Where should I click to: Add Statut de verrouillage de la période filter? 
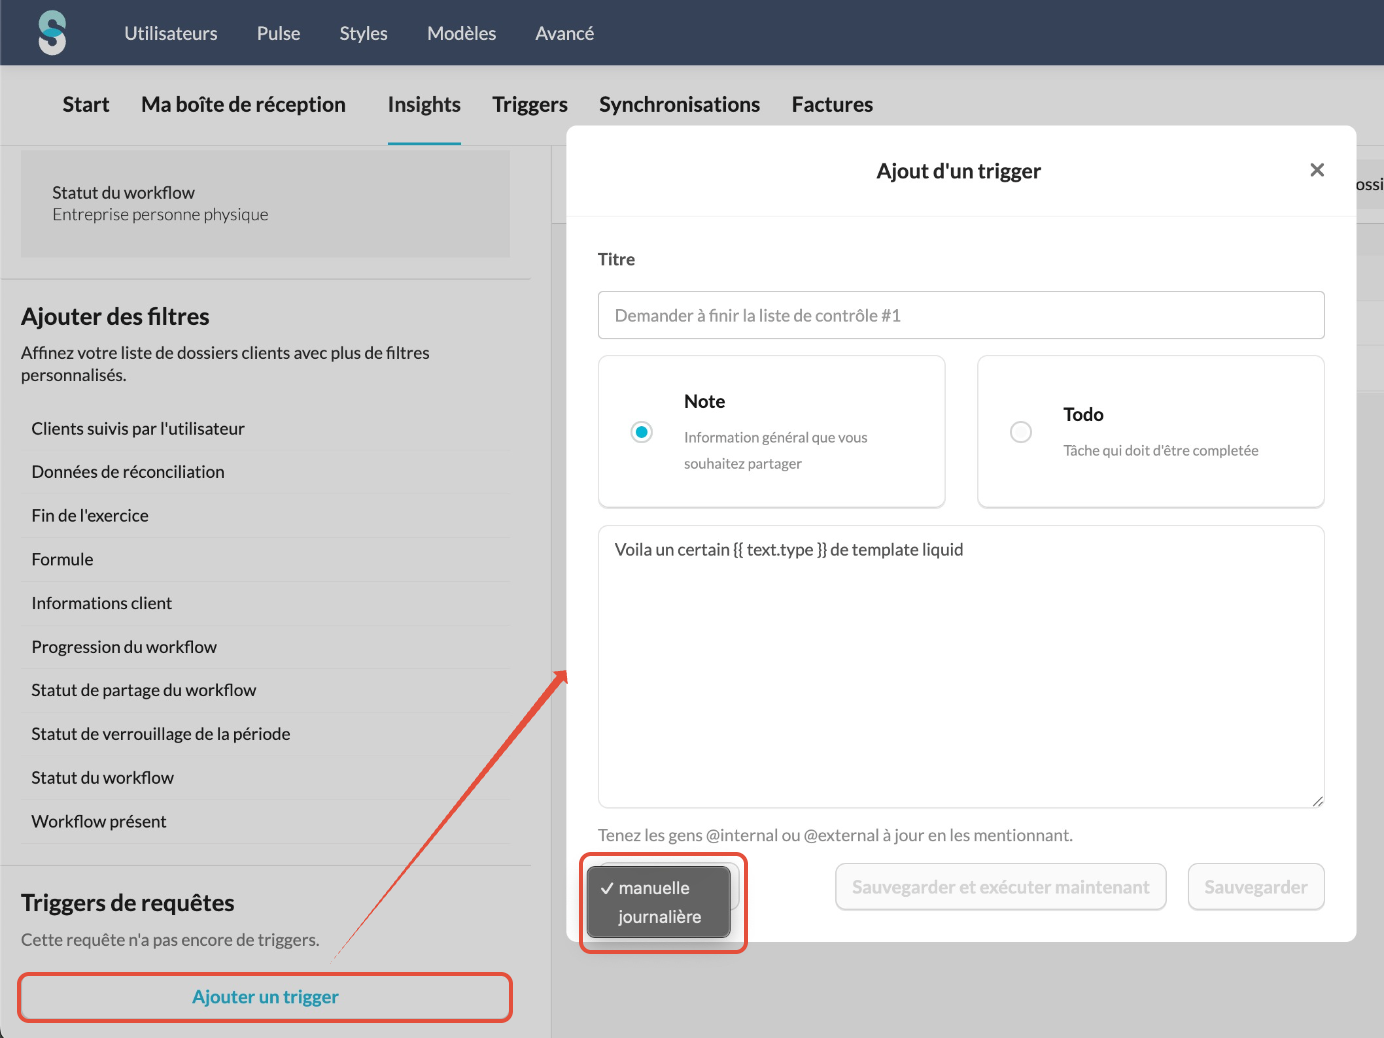point(266,734)
